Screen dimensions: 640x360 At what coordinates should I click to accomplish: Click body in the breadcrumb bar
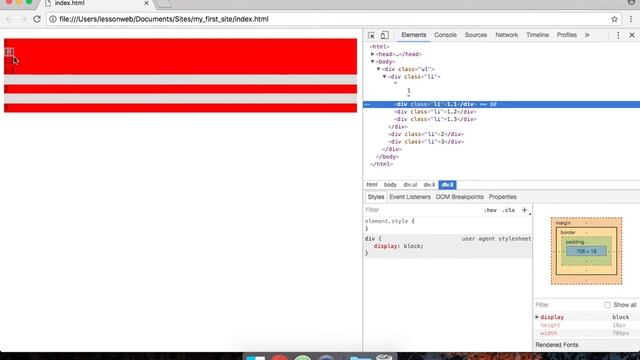390,185
